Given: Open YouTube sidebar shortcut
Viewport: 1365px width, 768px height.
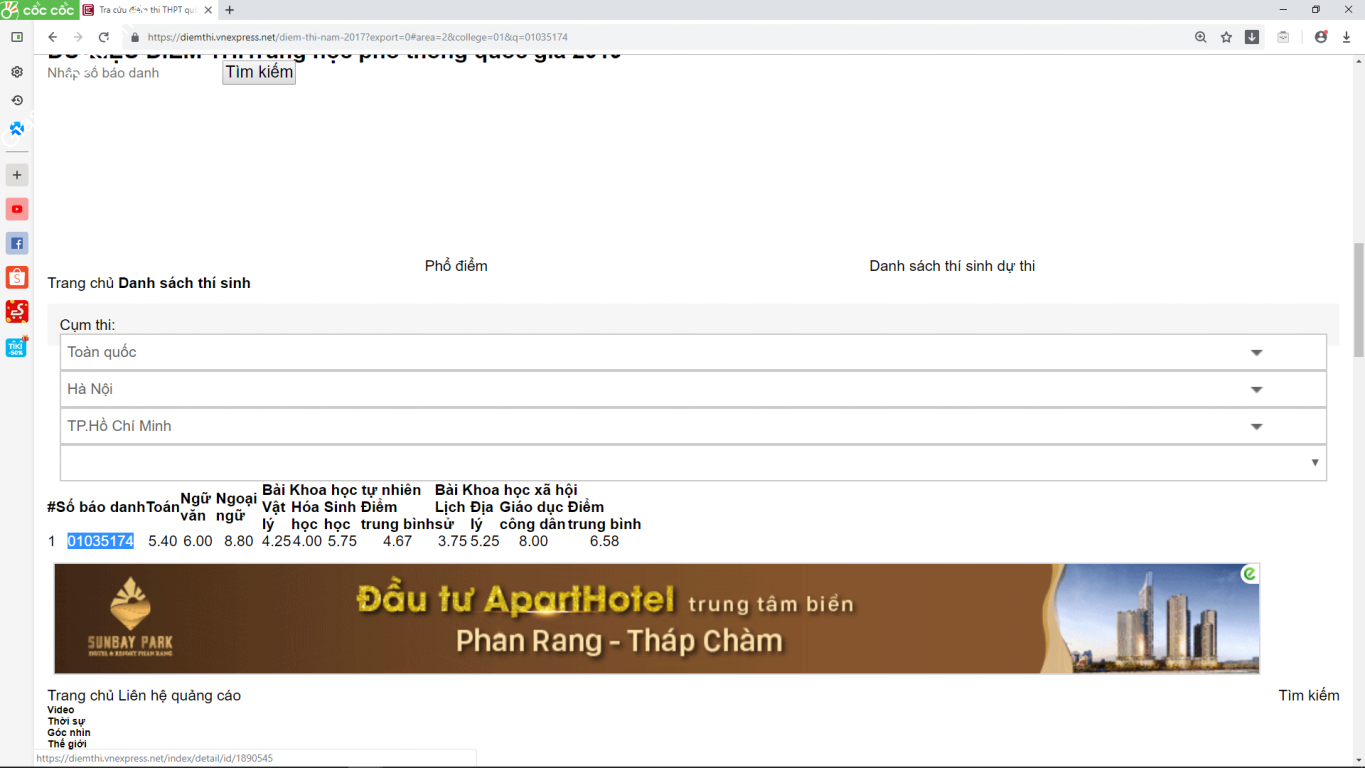Looking at the screenshot, I should 17,209.
